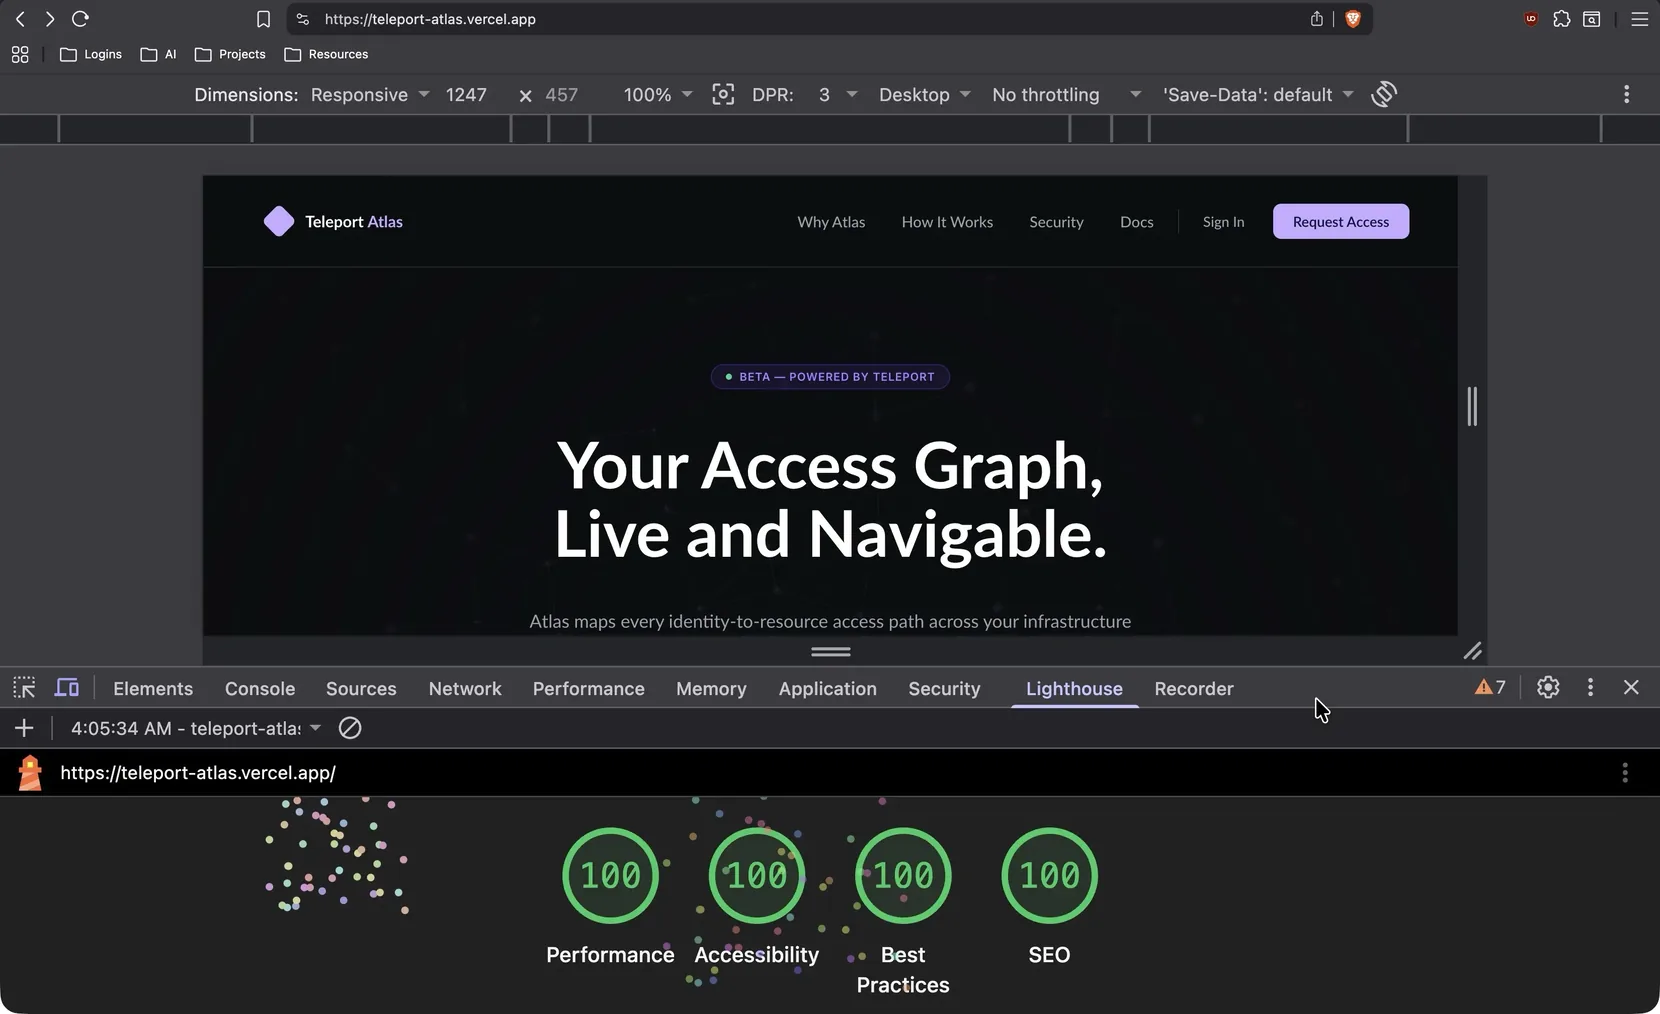Open the sidebar panel icon

click(x=1592, y=19)
